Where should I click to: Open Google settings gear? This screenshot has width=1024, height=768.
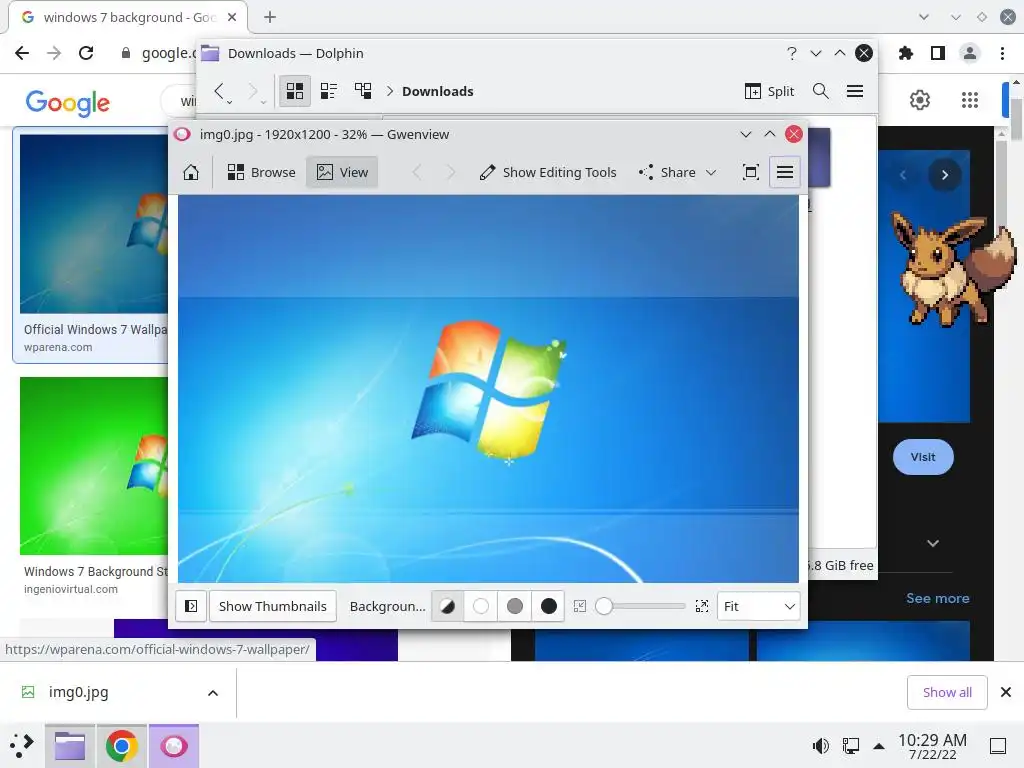click(920, 100)
